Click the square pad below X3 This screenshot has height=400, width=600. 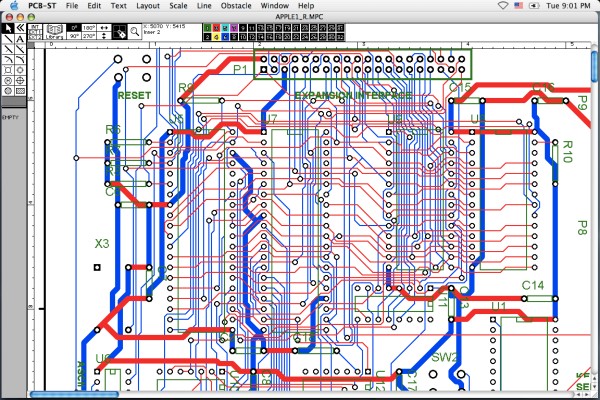(97, 267)
